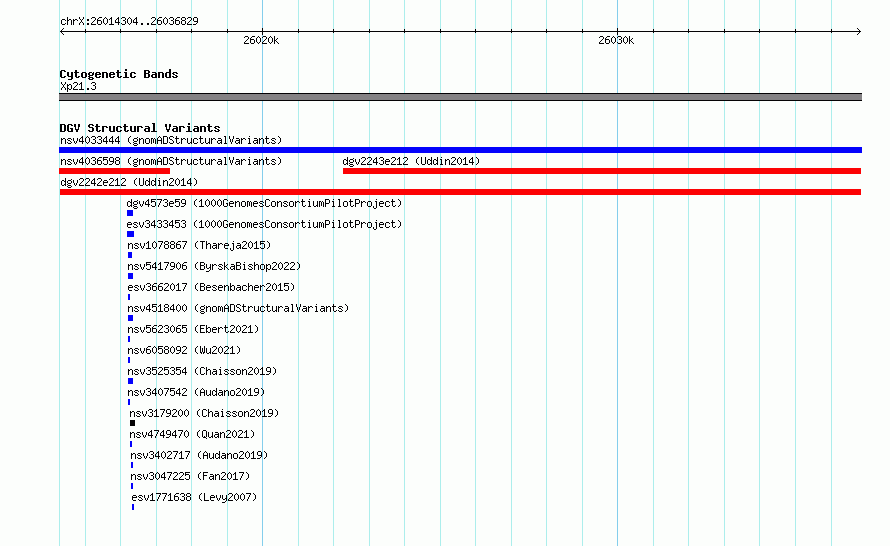The width and height of the screenshot is (890, 546).
Task: Click the thin blue glyph under esv1771638
Action: pos(133,507)
